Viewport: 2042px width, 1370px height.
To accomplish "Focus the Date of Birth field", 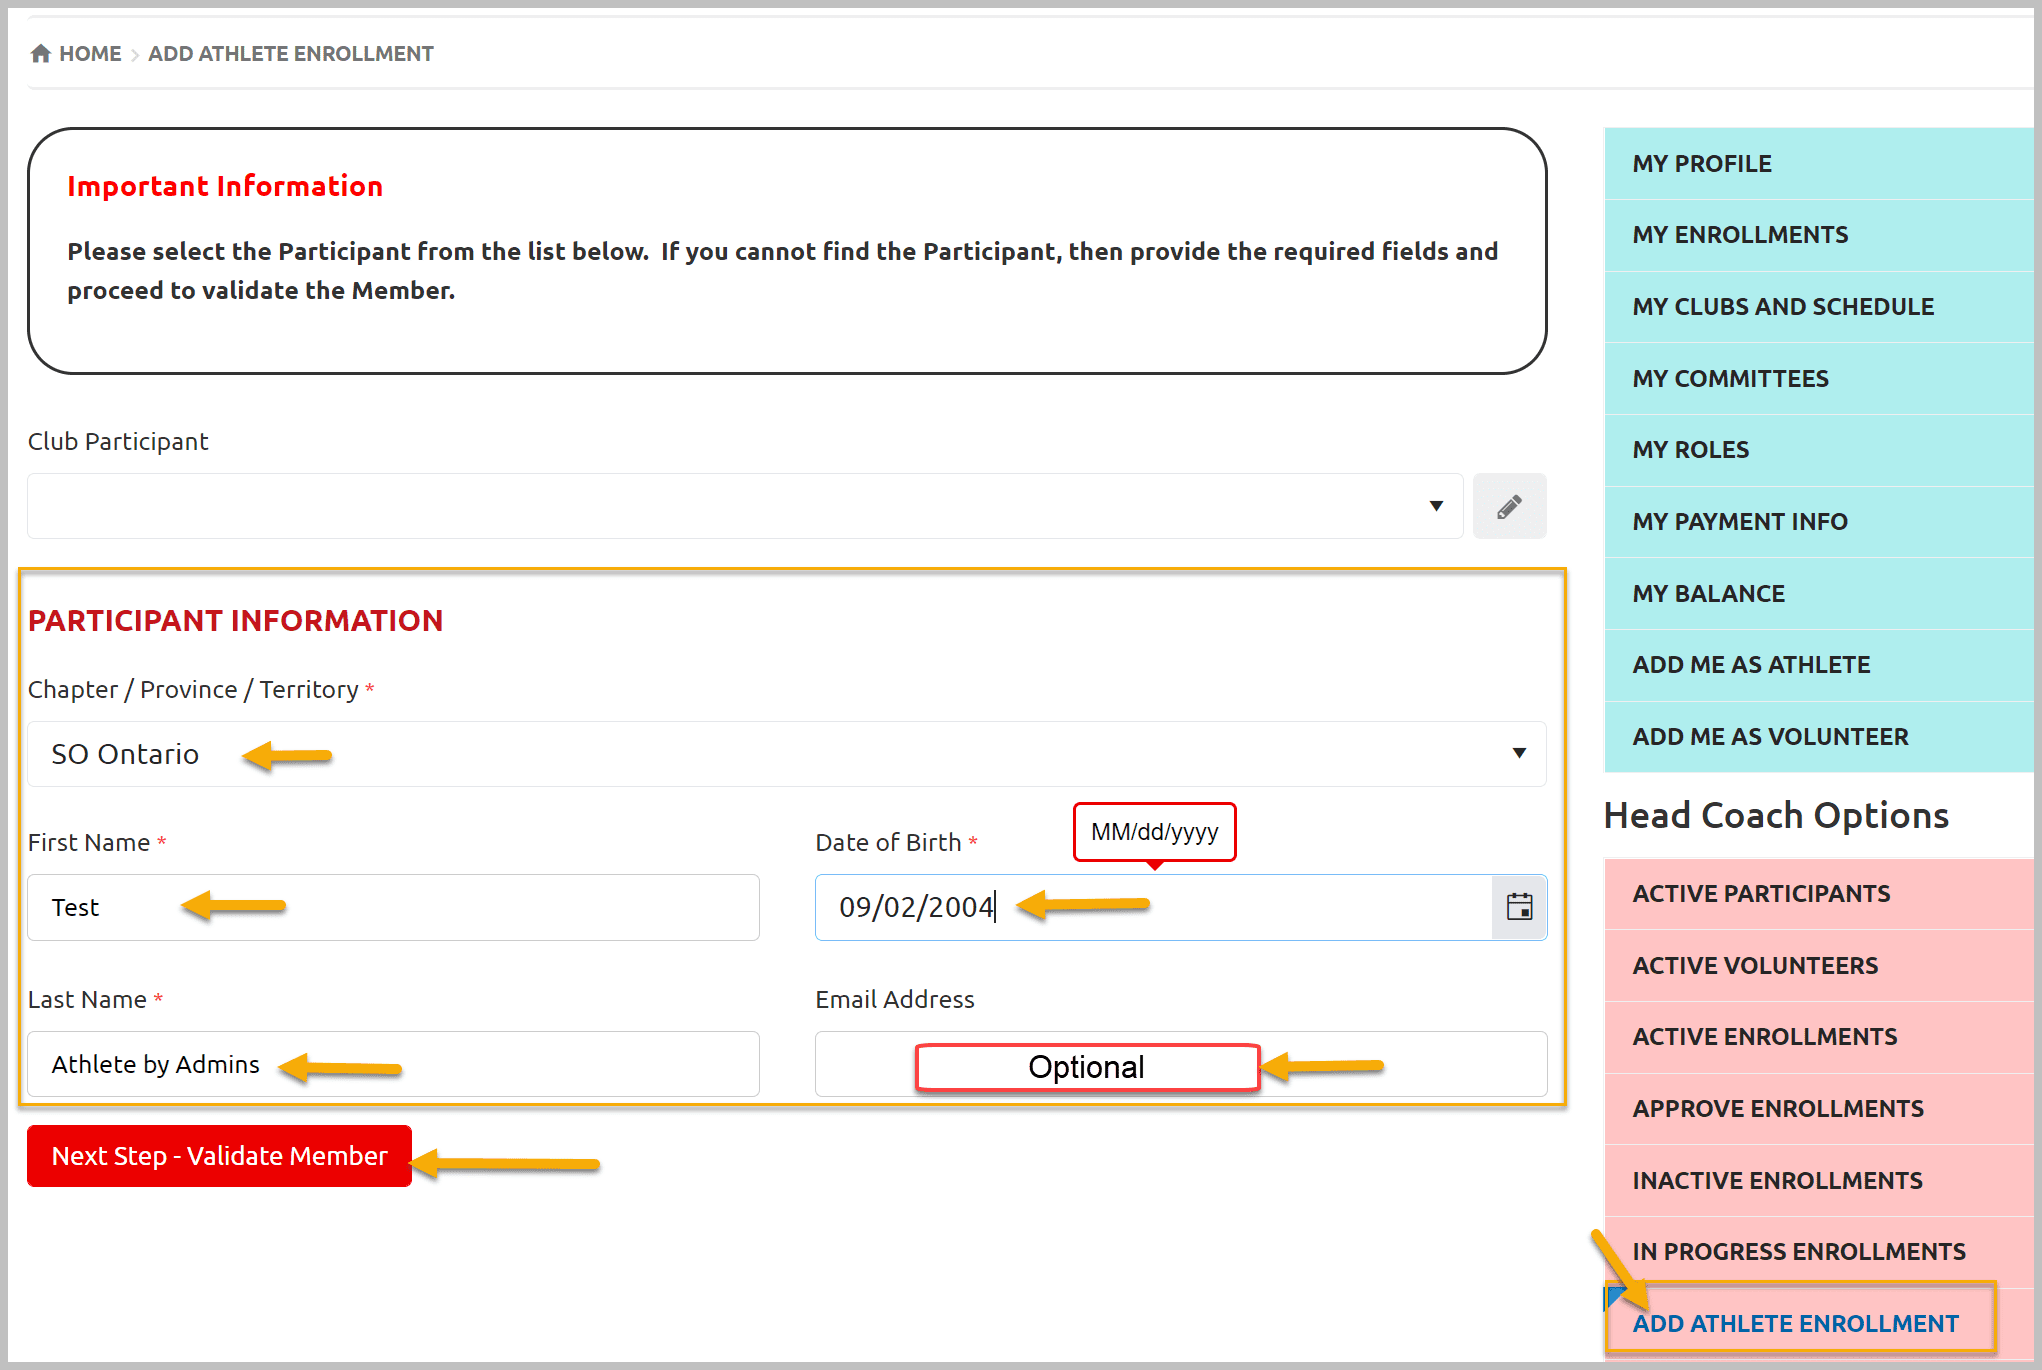I will pyautogui.click(x=1154, y=907).
